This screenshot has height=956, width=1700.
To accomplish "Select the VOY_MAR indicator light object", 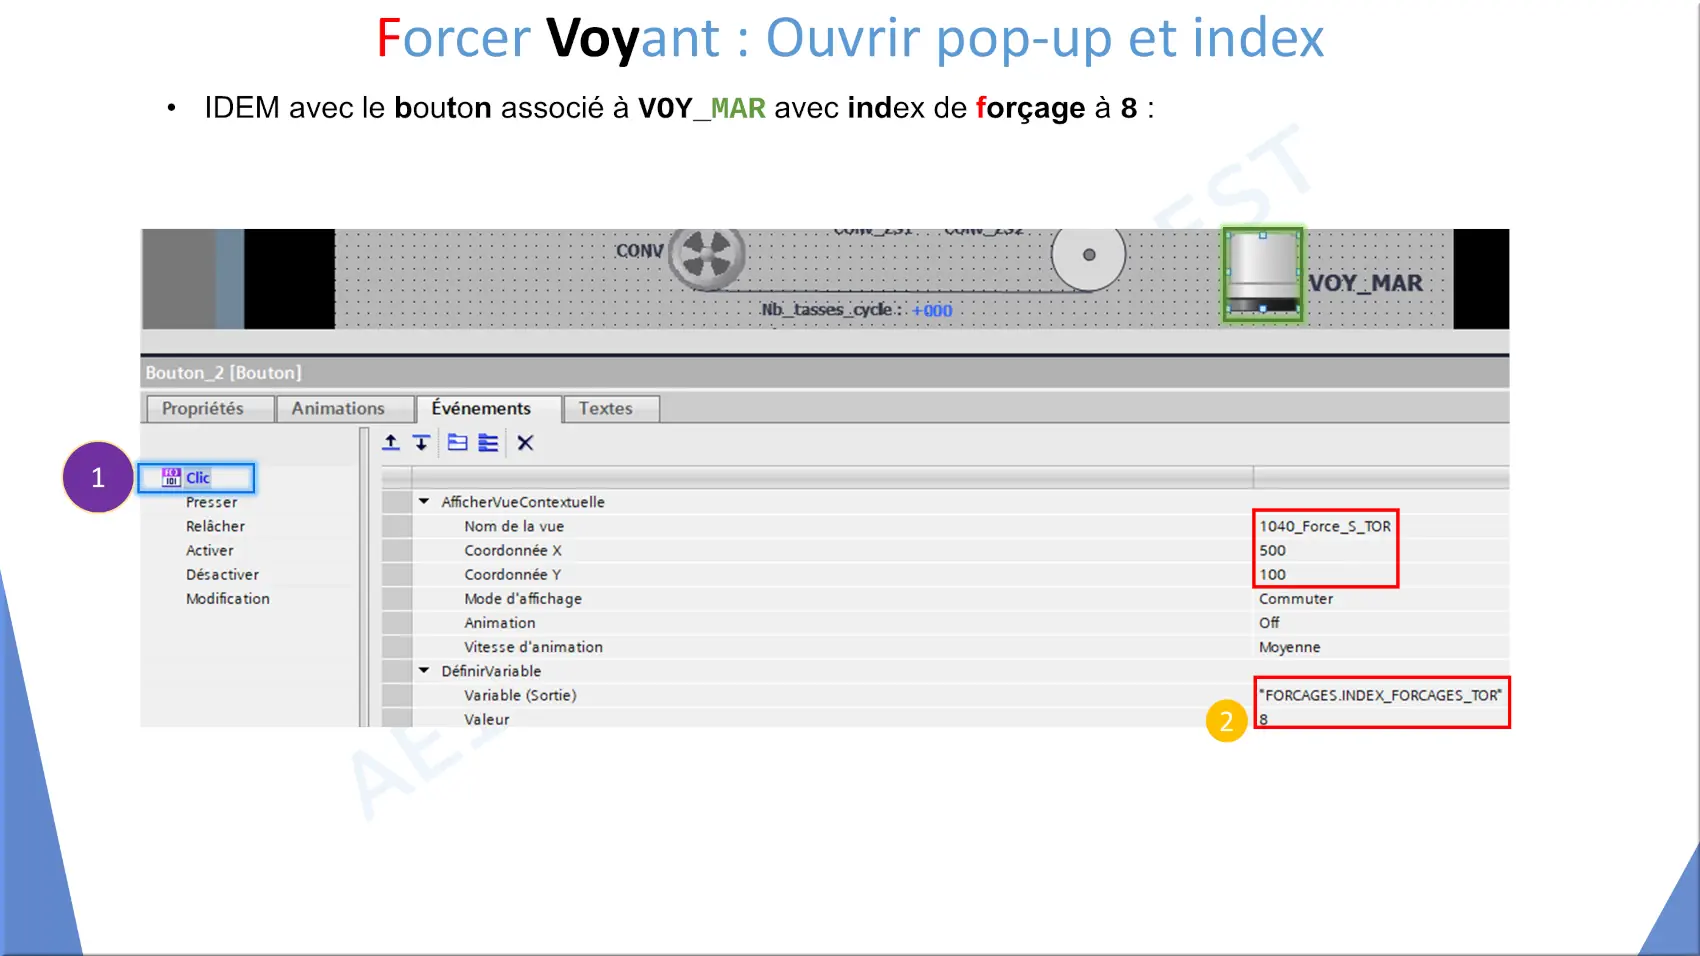I will point(1262,274).
